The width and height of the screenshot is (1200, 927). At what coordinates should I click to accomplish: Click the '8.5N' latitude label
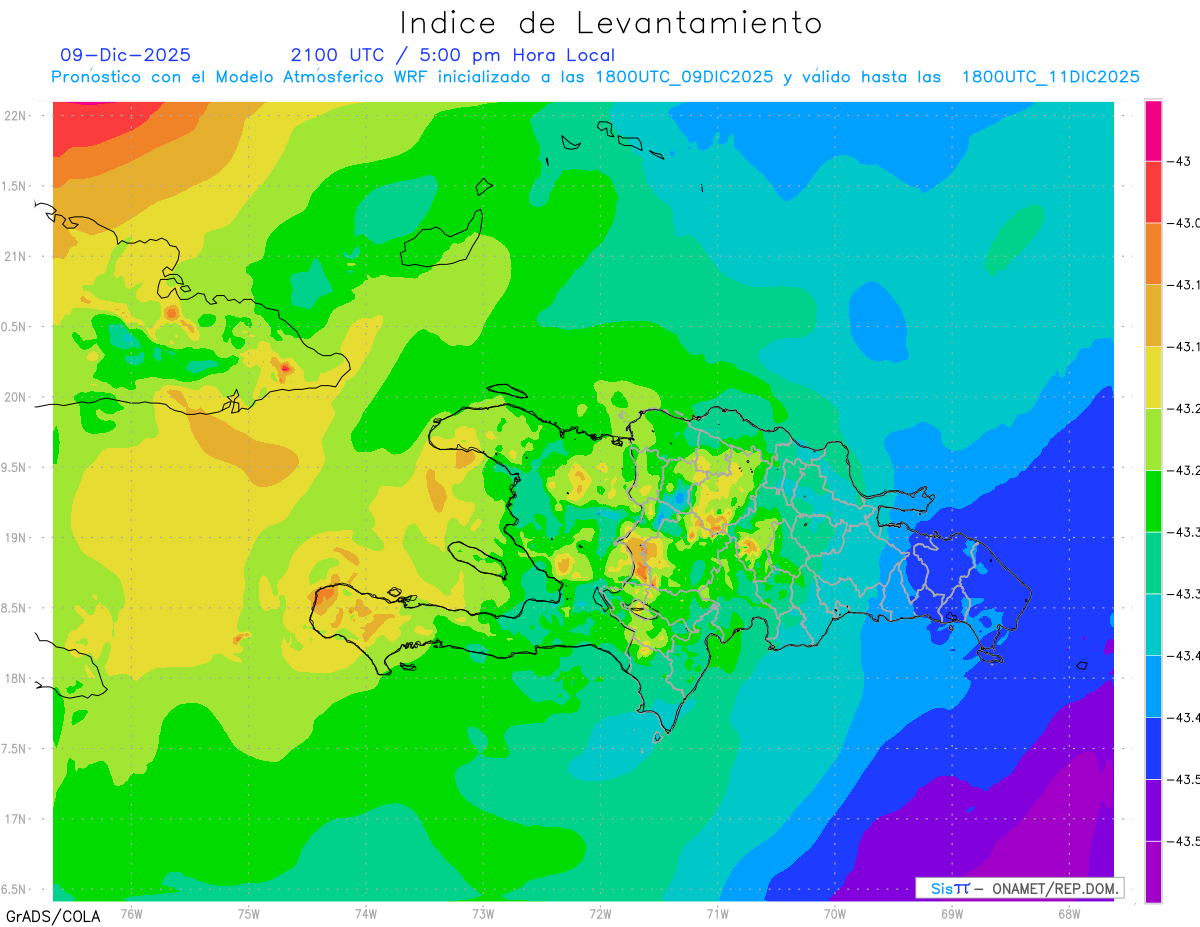(14, 608)
